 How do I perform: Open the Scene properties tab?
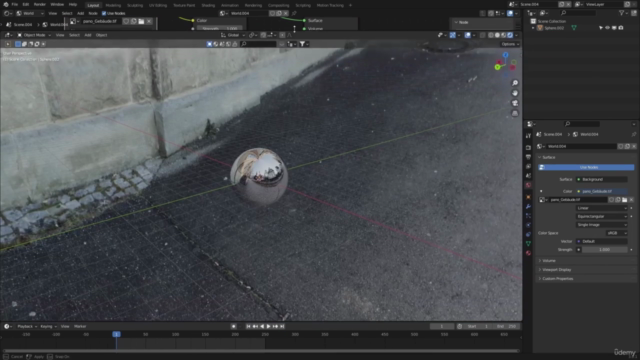click(x=528, y=176)
